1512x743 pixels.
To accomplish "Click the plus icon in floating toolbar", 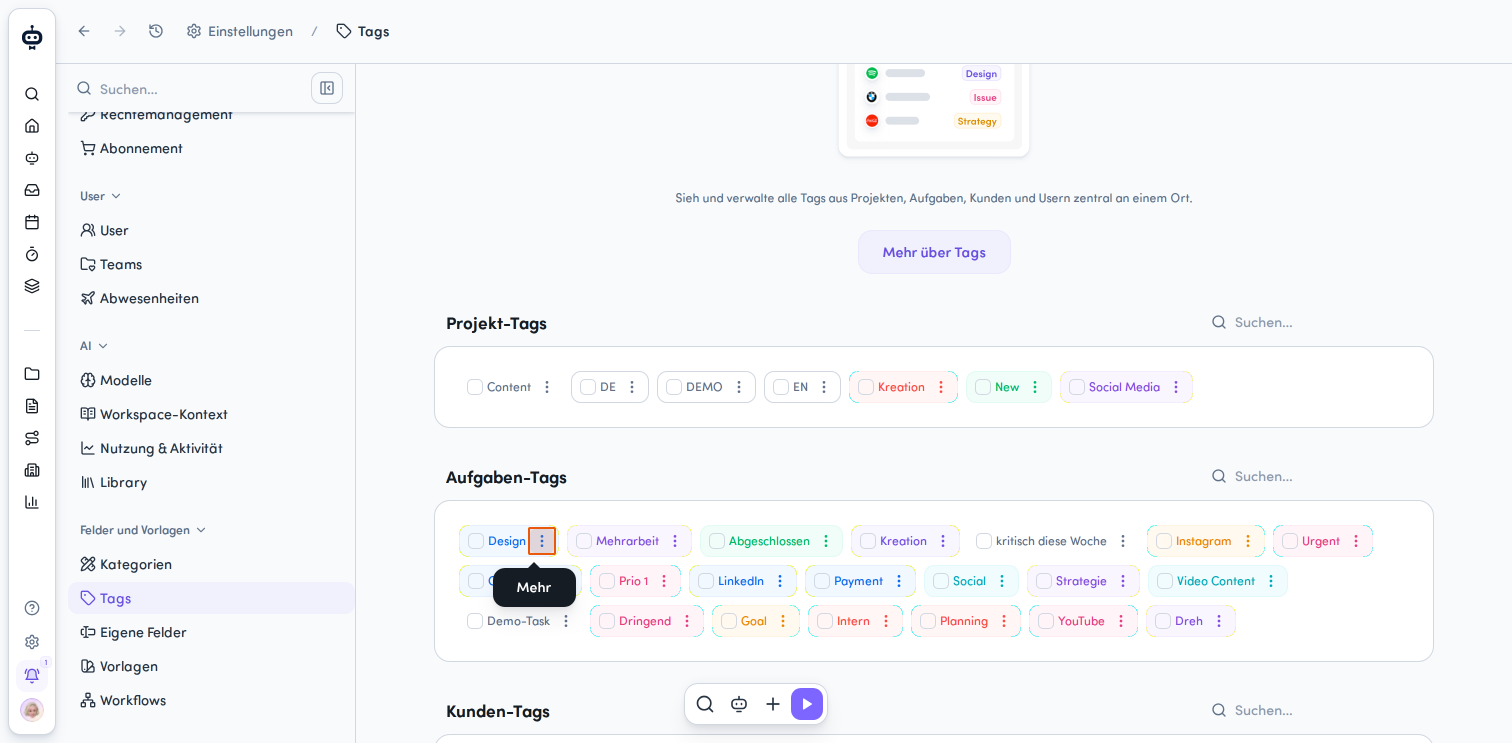I will pos(773,704).
